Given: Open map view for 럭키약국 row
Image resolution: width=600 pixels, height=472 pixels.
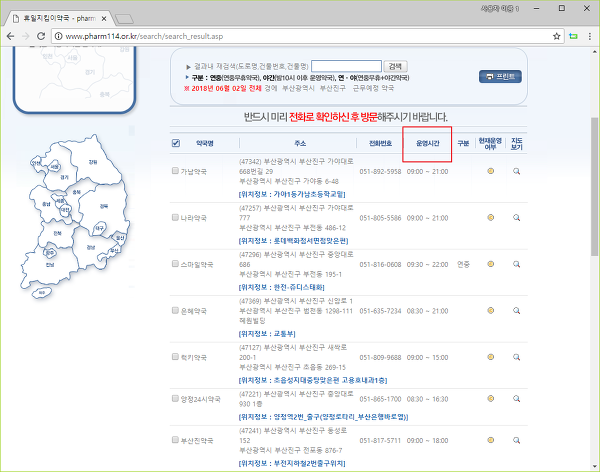Looking at the screenshot, I should tap(516, 357).
